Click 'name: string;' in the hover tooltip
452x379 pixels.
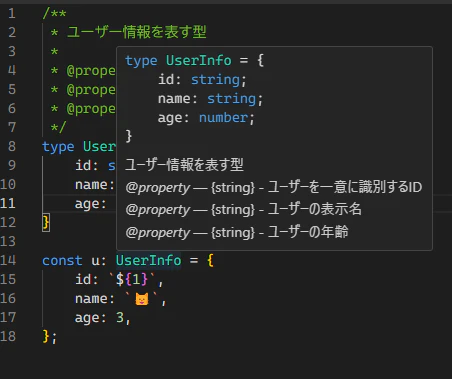210,99
